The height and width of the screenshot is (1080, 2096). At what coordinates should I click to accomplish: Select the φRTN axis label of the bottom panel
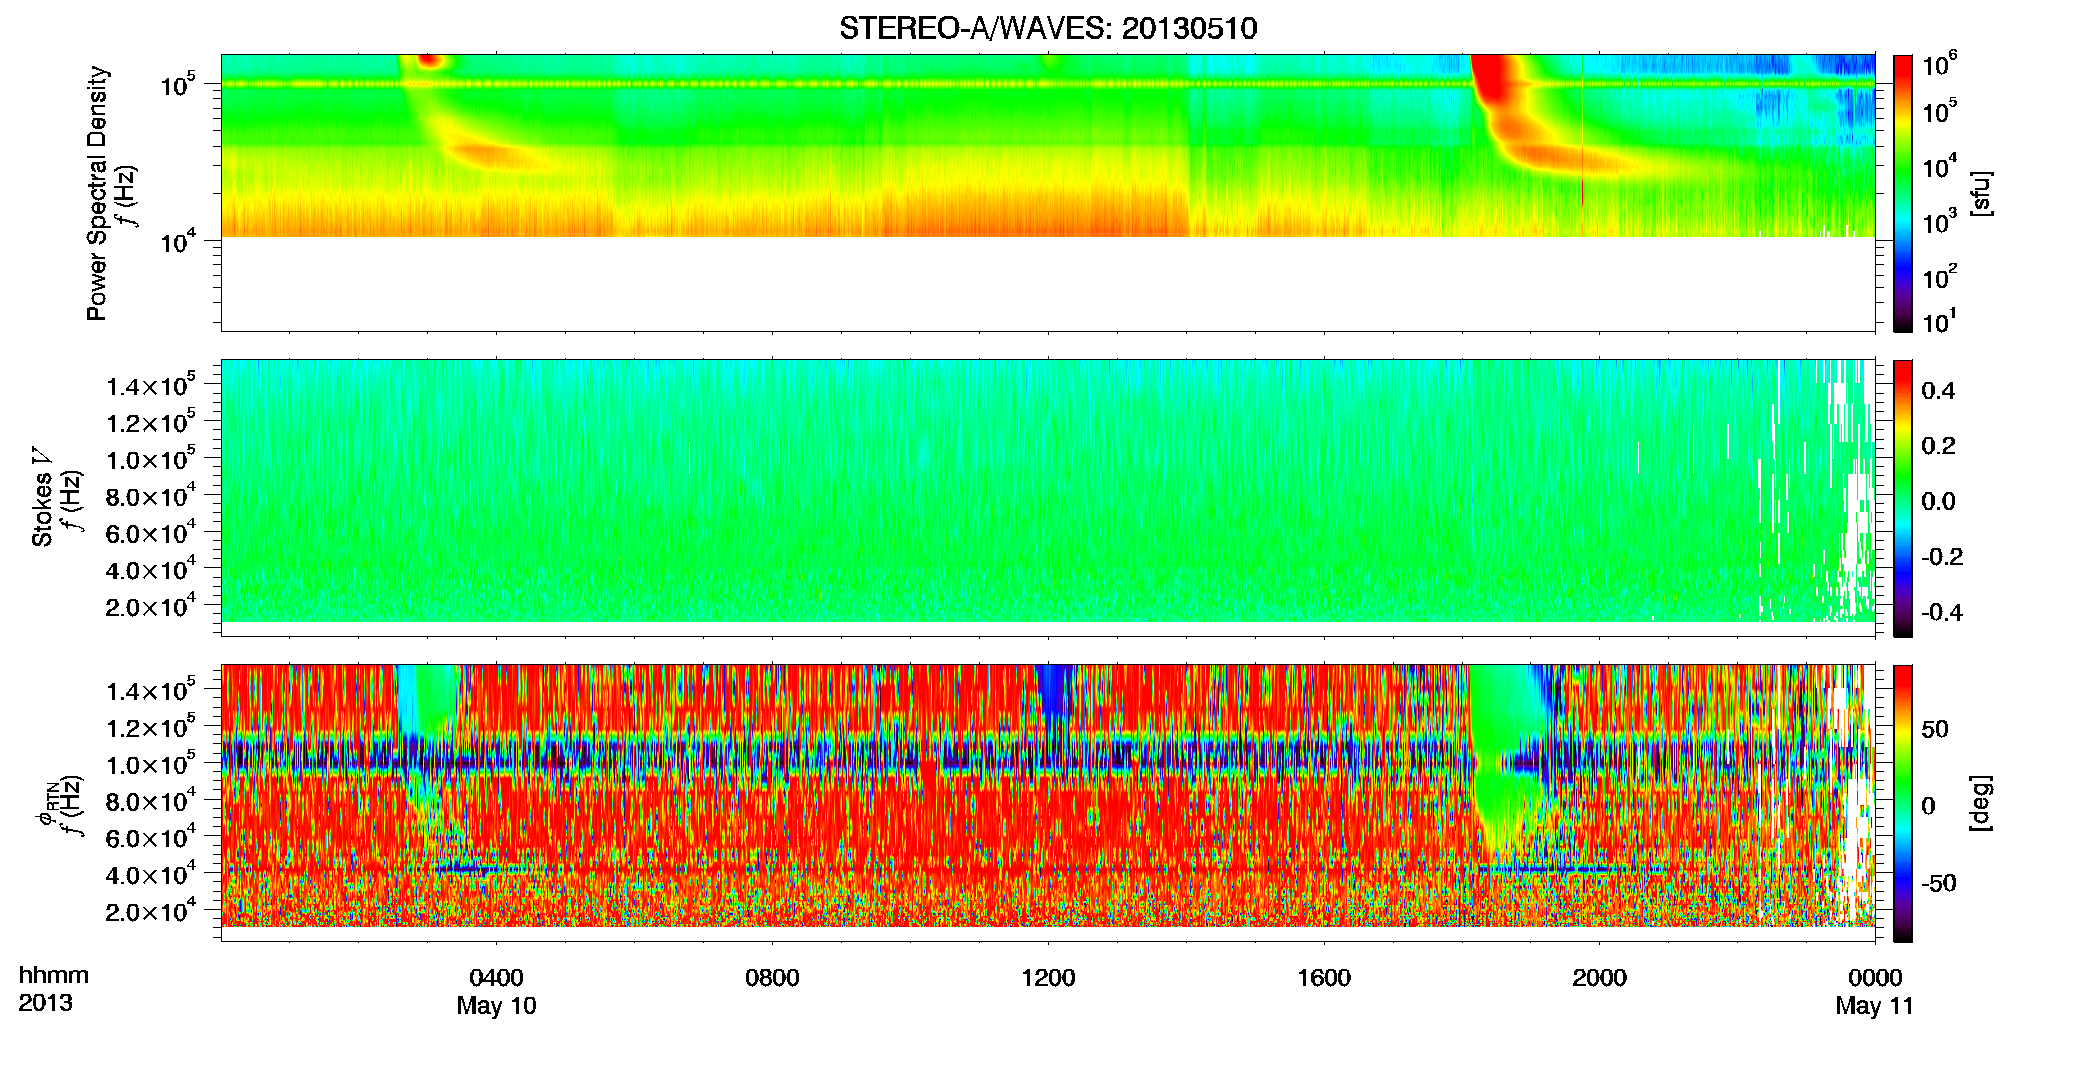(x=46, y=805)
